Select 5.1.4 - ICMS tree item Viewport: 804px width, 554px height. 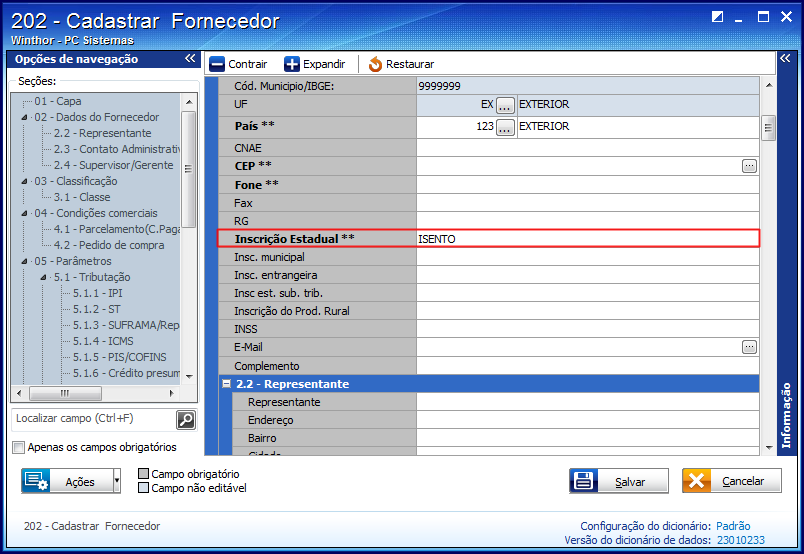coord(103,341)
